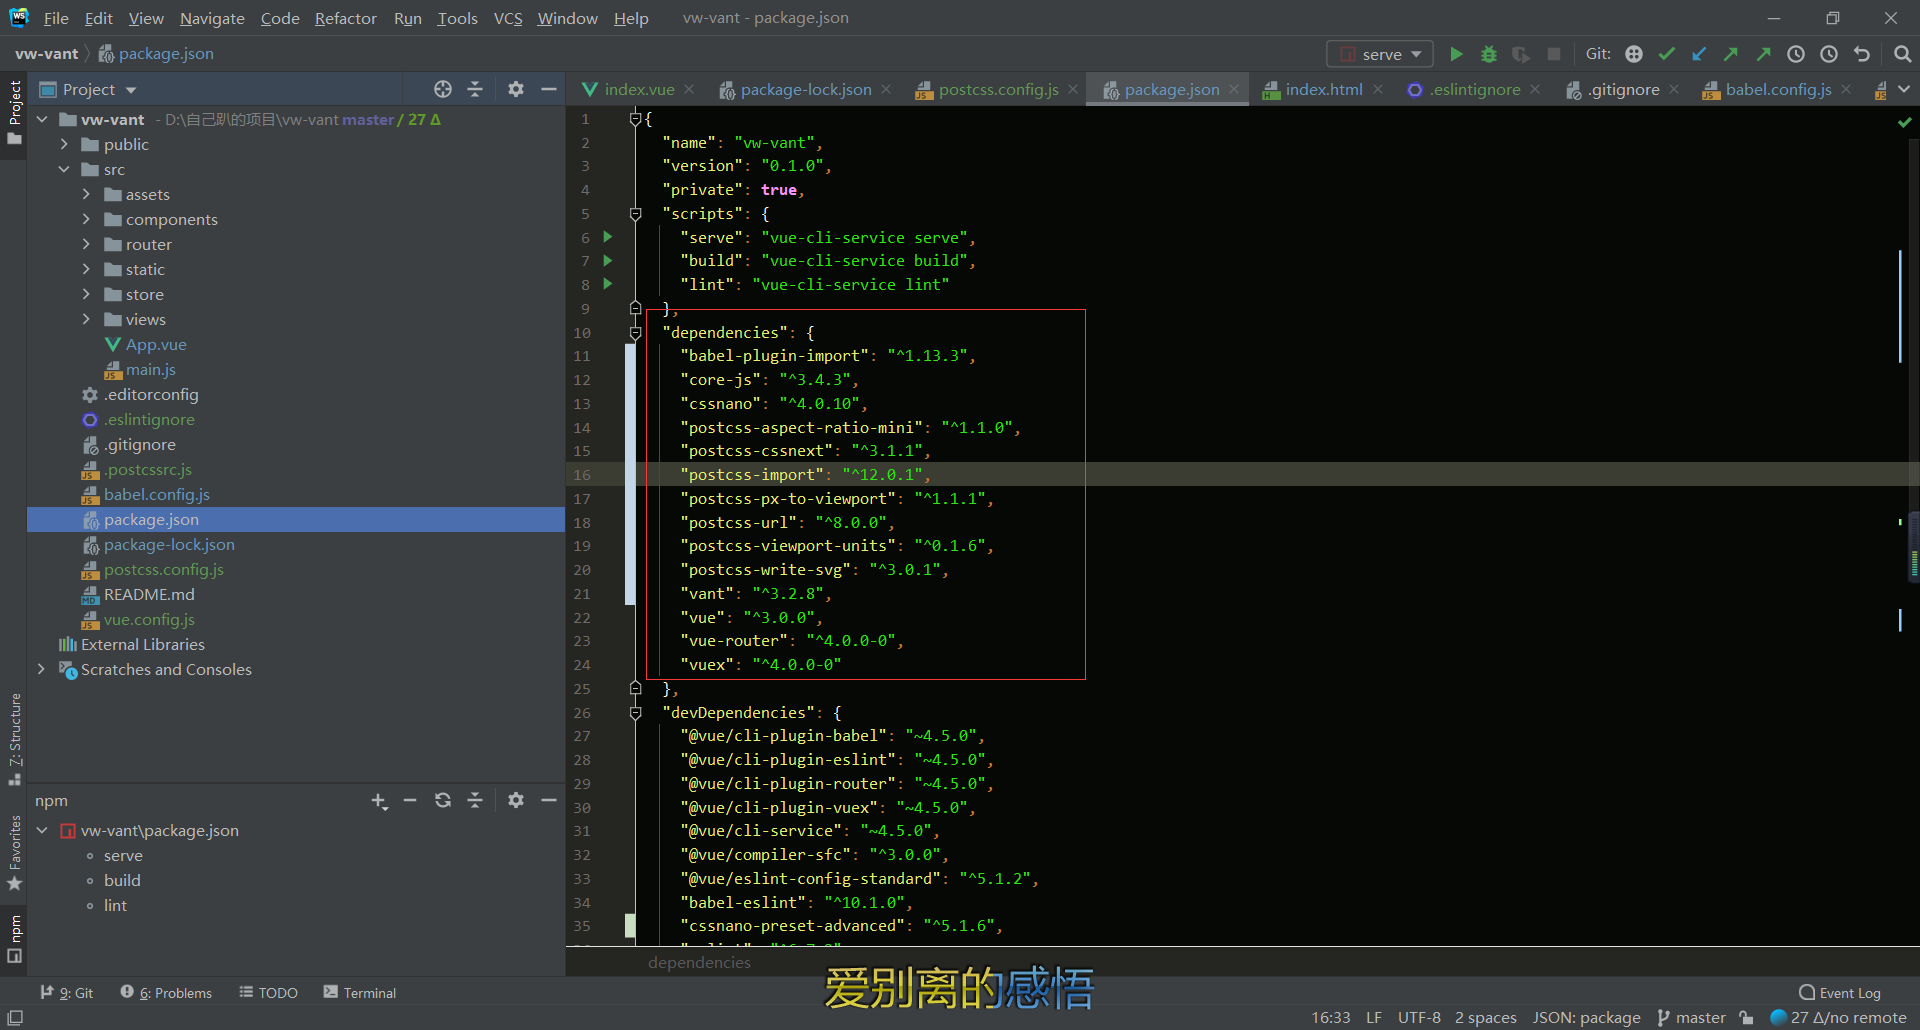The image size is (1920, 1030).
Task: Open the Navigate menu
Action: click(212, 18)
